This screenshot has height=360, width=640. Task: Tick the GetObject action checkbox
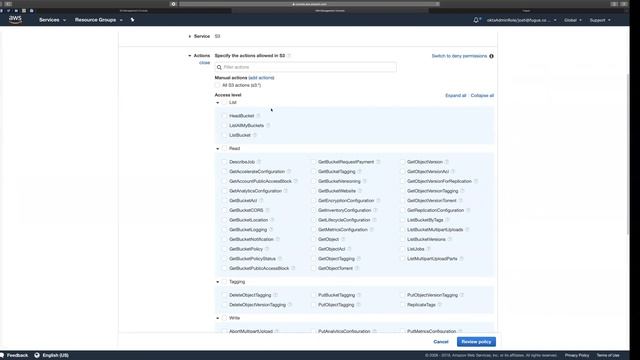click(x=313, y=239)
